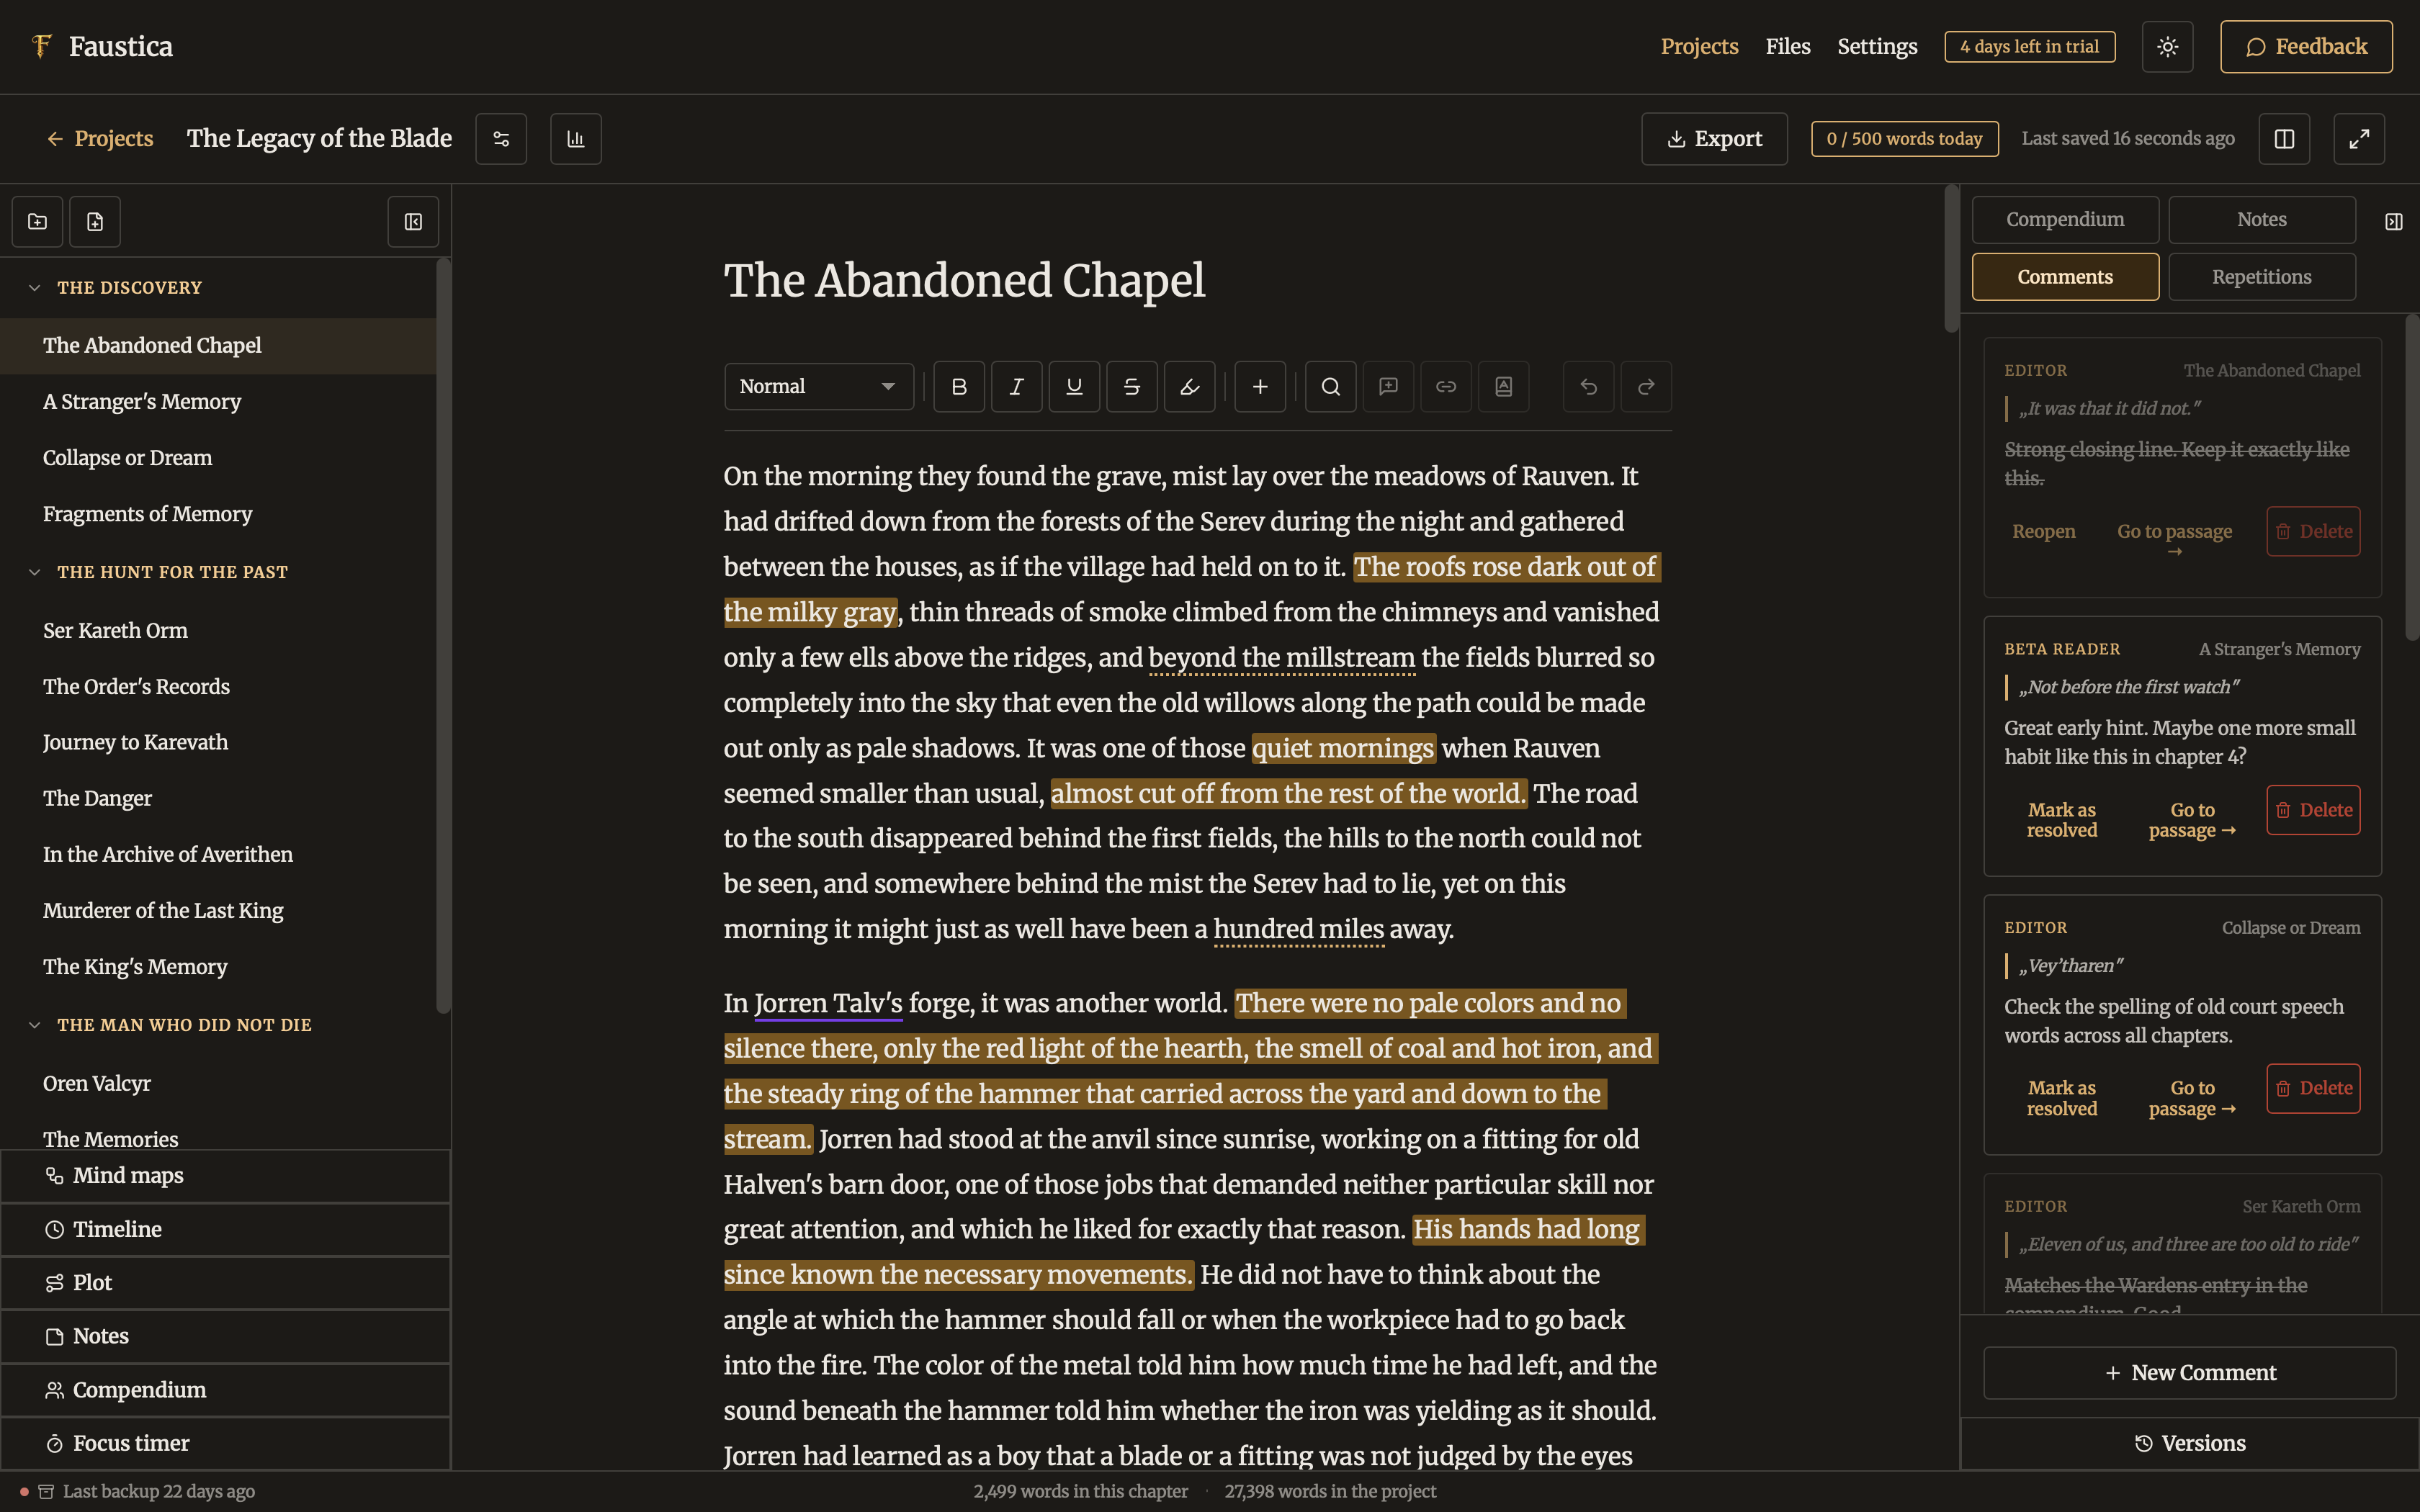The height and width of the screenshot is (1512, 2420).
Task: Insert a link with chain icon
Action: coord(1446,386)
